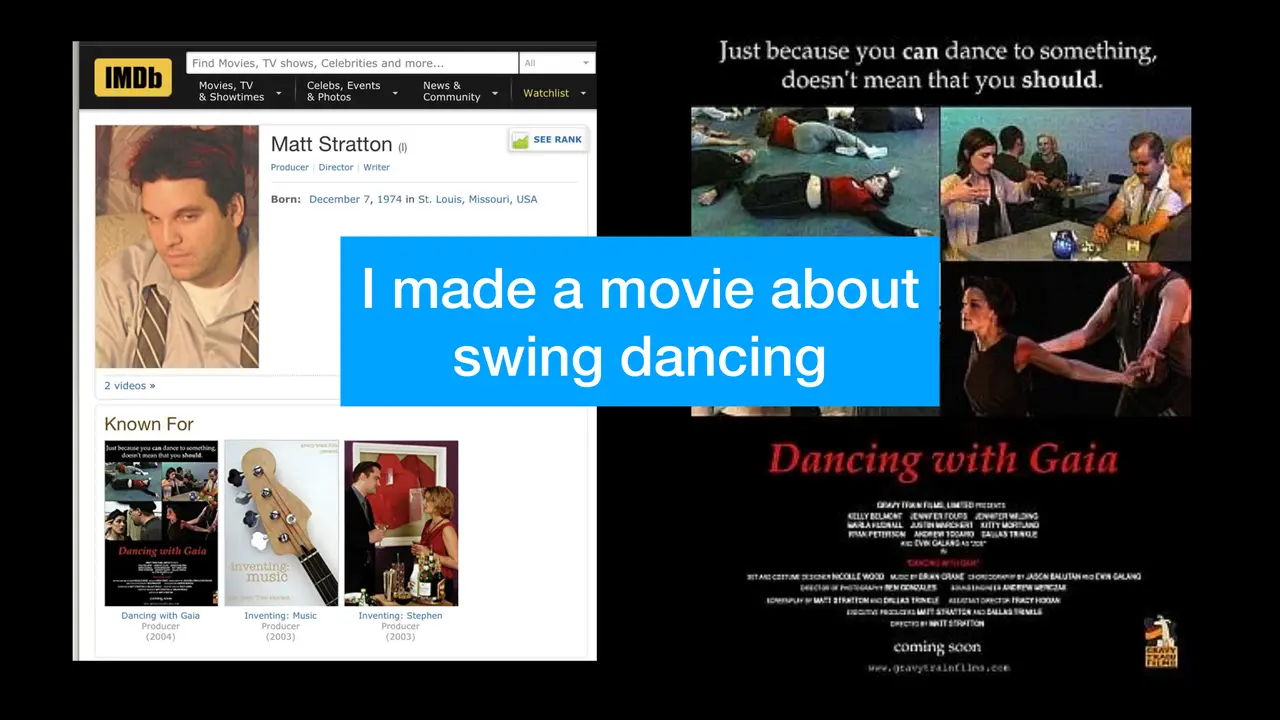Open the News & Community menu
Image resolution: width=1280 pixels, height=720 pixels.
[459, 92]
